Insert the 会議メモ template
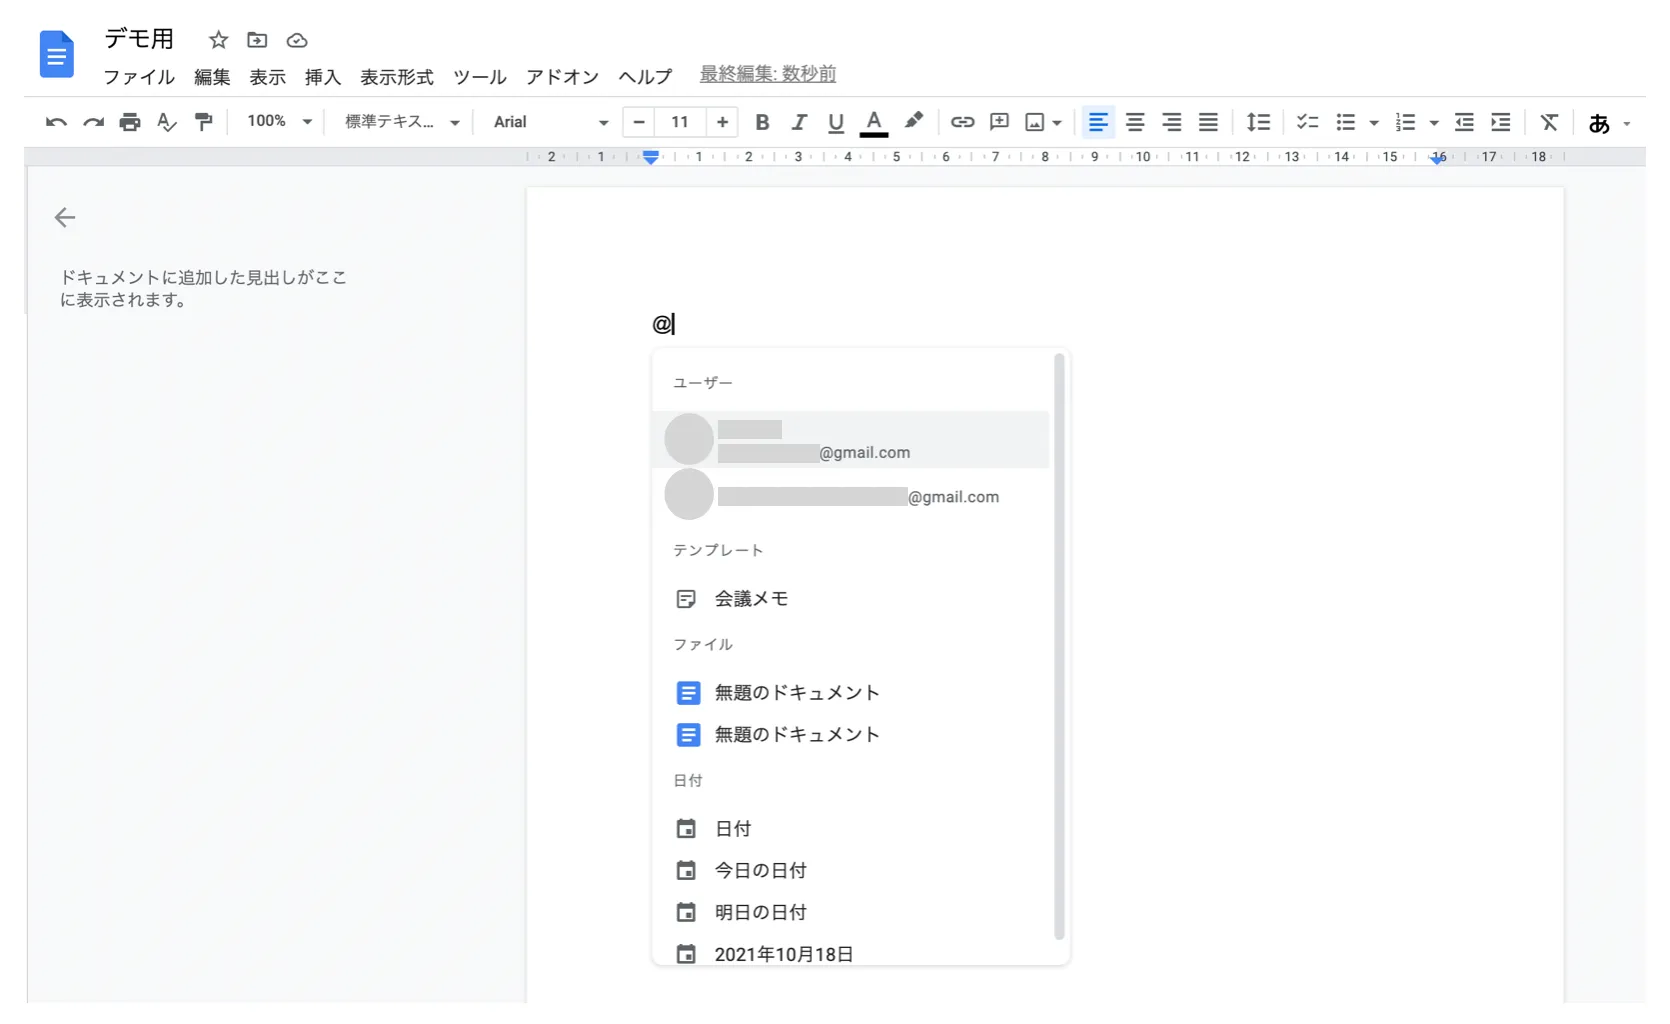Screen dimensions: 1670x1024 pos(851,599)
